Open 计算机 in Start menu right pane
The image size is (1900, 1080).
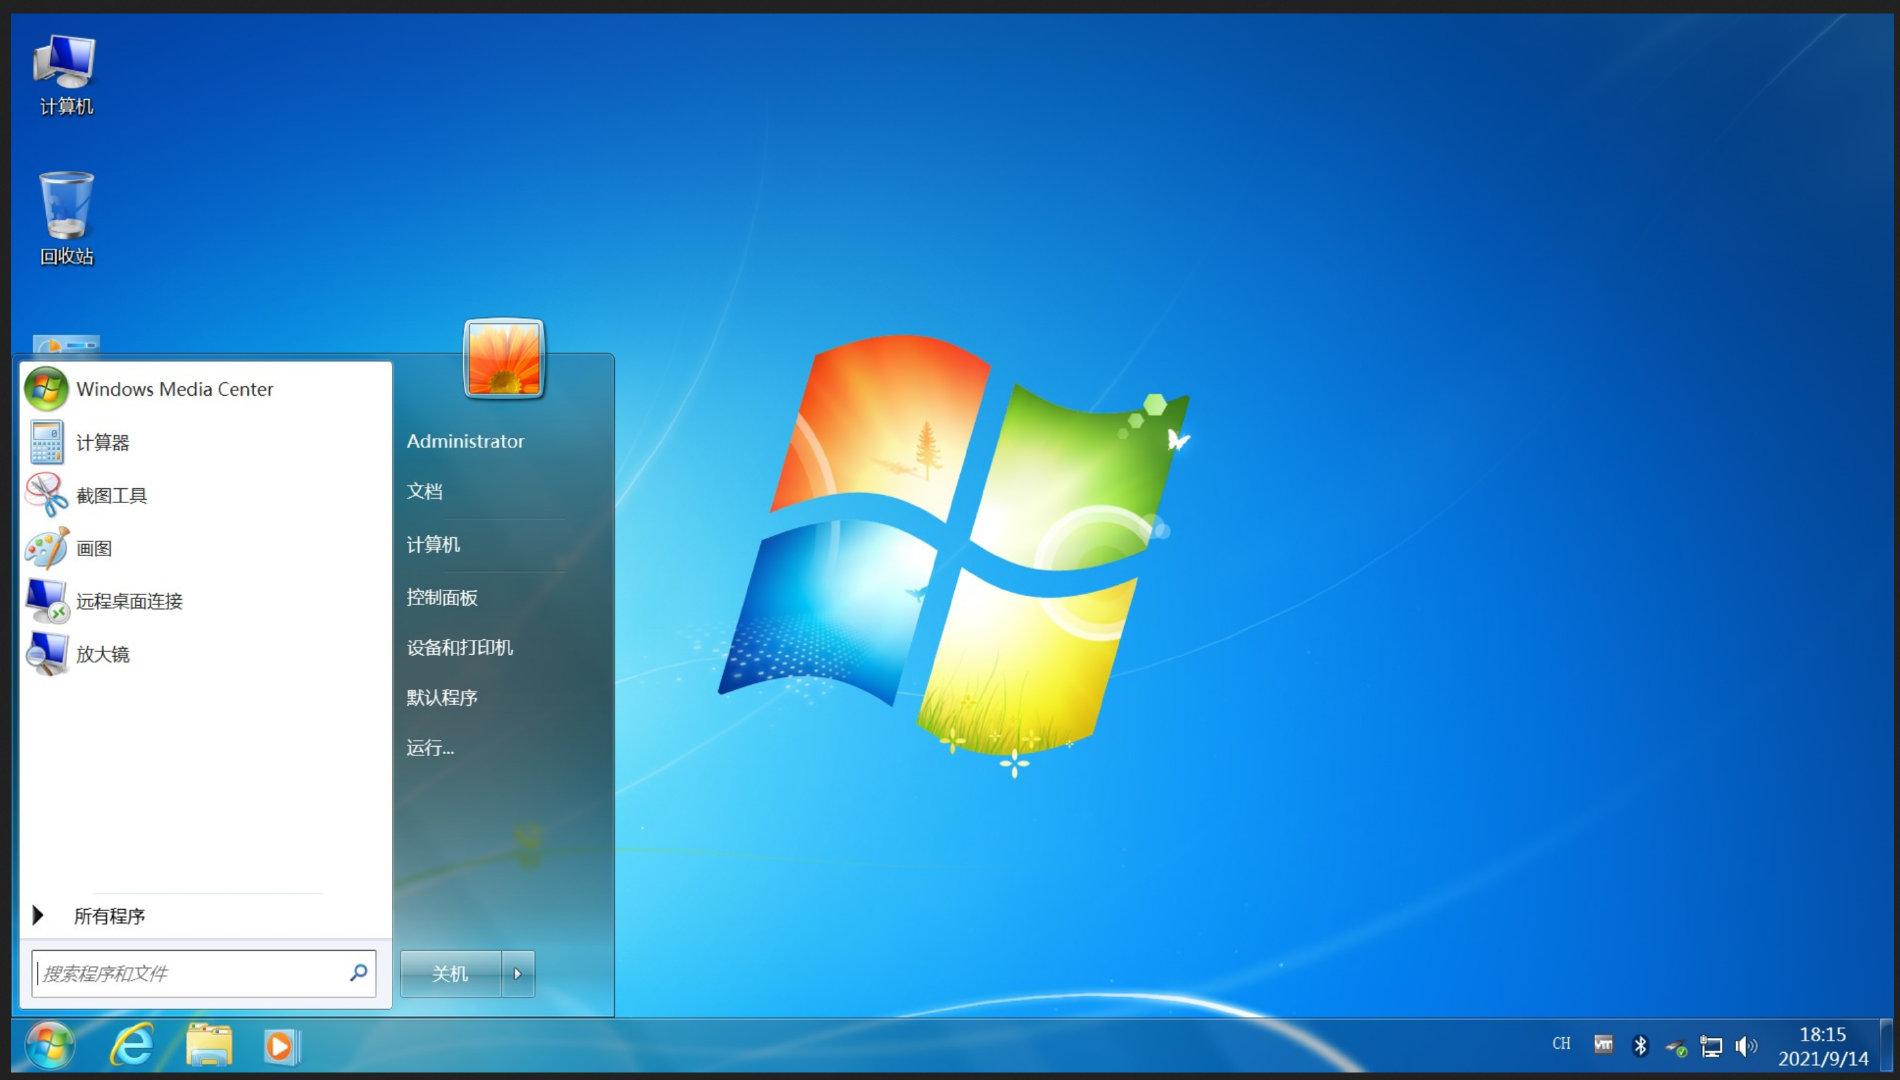tap(433, 544)
